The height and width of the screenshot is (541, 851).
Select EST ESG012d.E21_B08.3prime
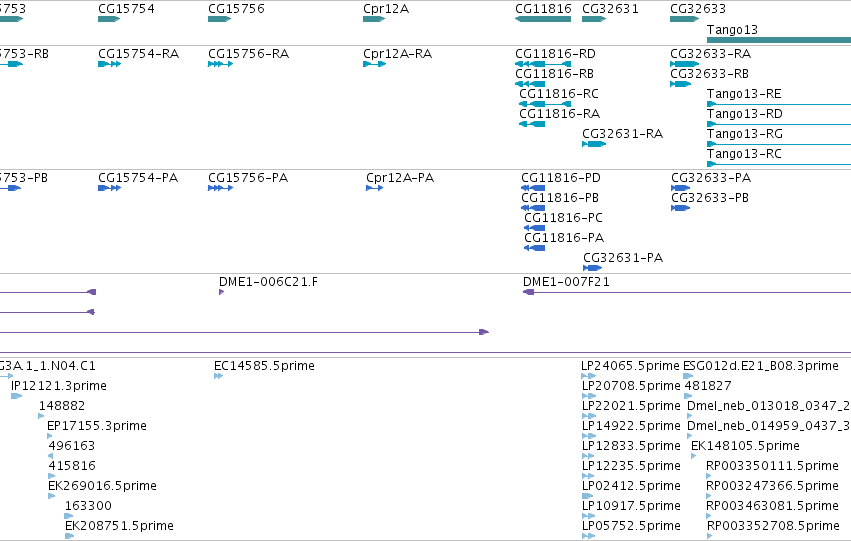click(760, 366)
